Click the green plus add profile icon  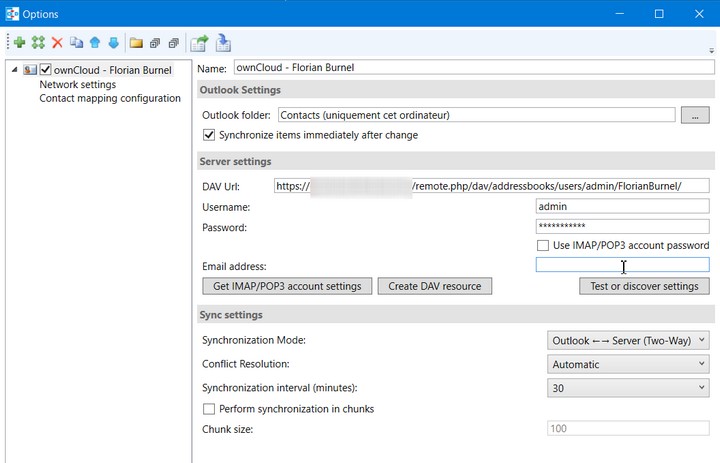click(x=19, y=43)
